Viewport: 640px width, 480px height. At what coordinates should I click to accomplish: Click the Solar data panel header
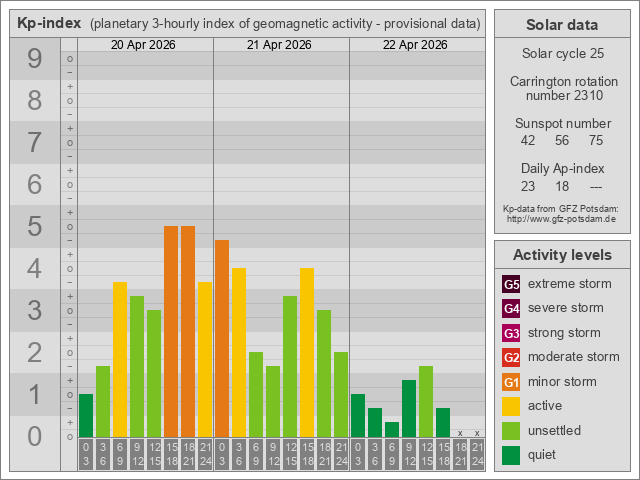tap(561, 25)
